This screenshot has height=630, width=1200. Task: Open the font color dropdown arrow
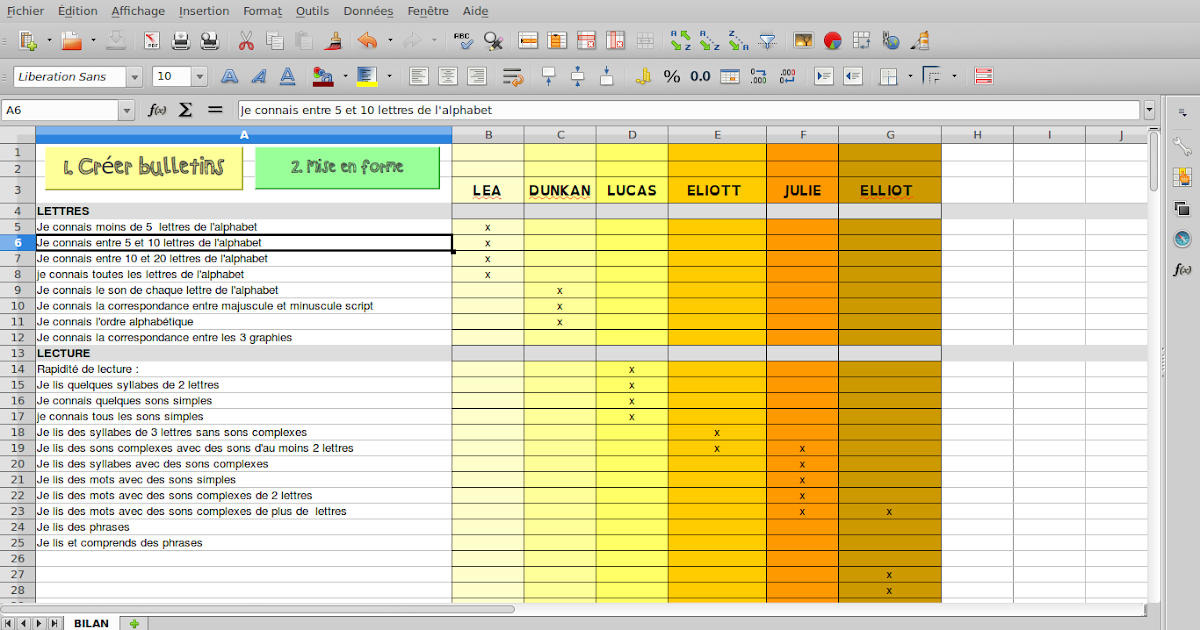(x=345, y=75)
